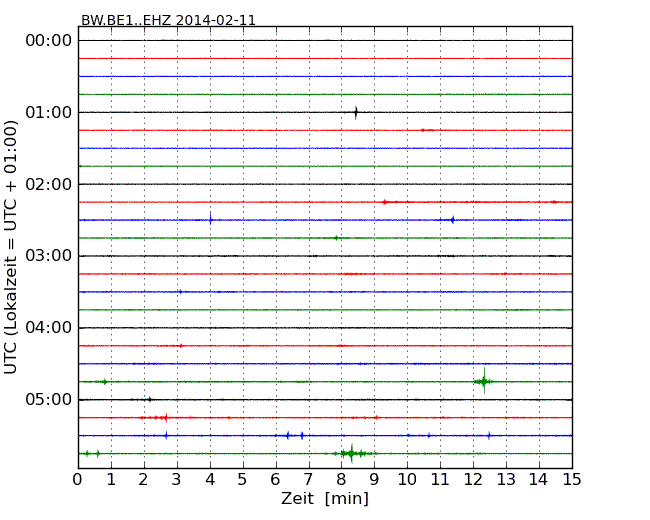This screenshot has height=520, width=650.
Task: Click x-axis tick label 15
Action: [x=572, y=480]
